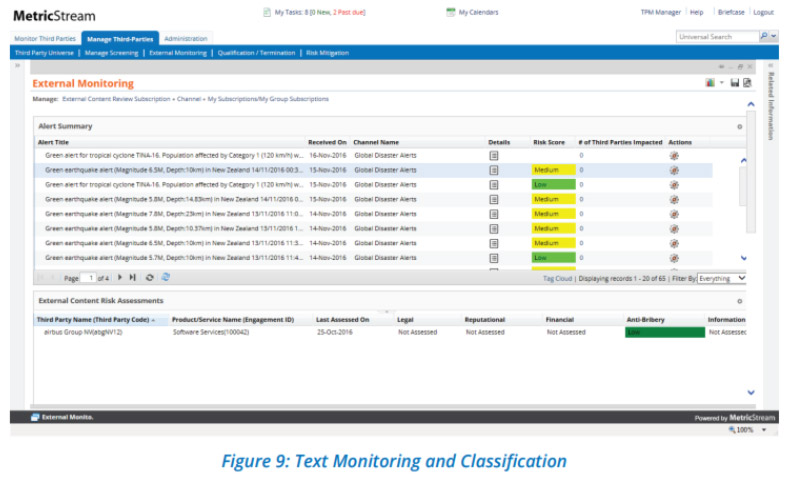This screenshot has width=793, height=480.
Task: Click the Alert Summary vertical scrollbar
Action: tap(743, 186)
